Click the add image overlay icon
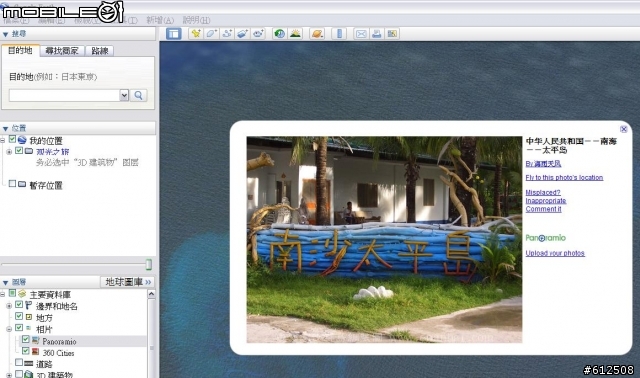The width and height of the screenshot is (640, 378). [x=242, y=34]
